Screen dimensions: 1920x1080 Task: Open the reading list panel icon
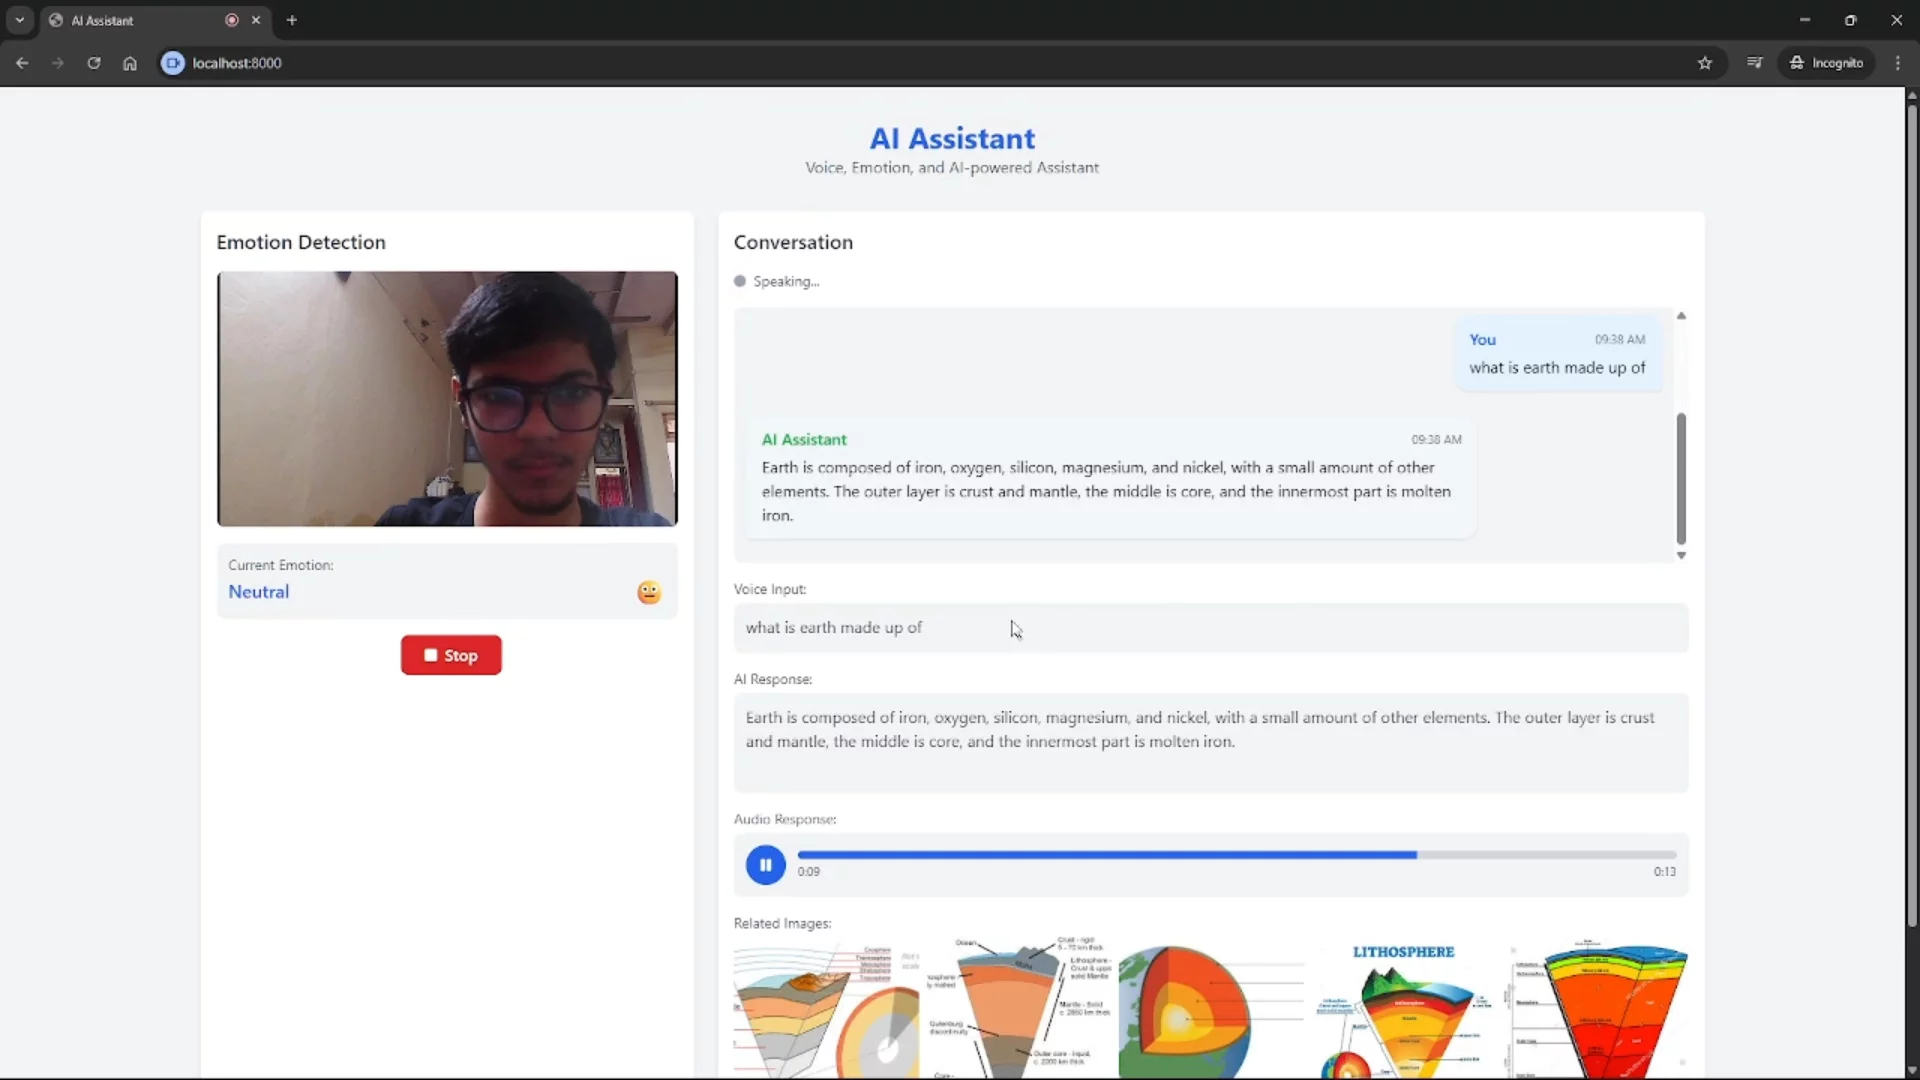[x=1755, y=62]
